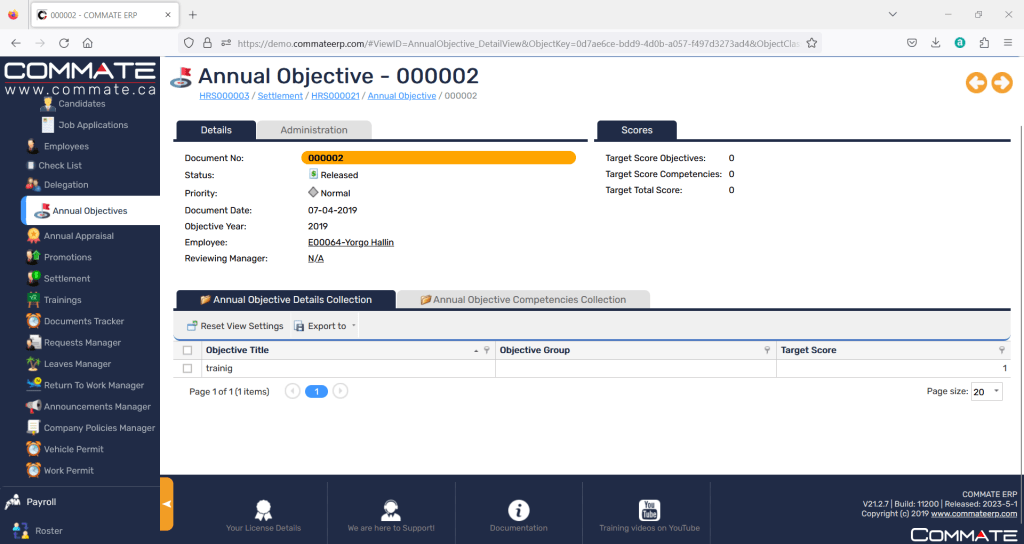
Task: Open employee link E00064-Yorgo Hallin
Action: pyautogui.click(x=351, y=242)
